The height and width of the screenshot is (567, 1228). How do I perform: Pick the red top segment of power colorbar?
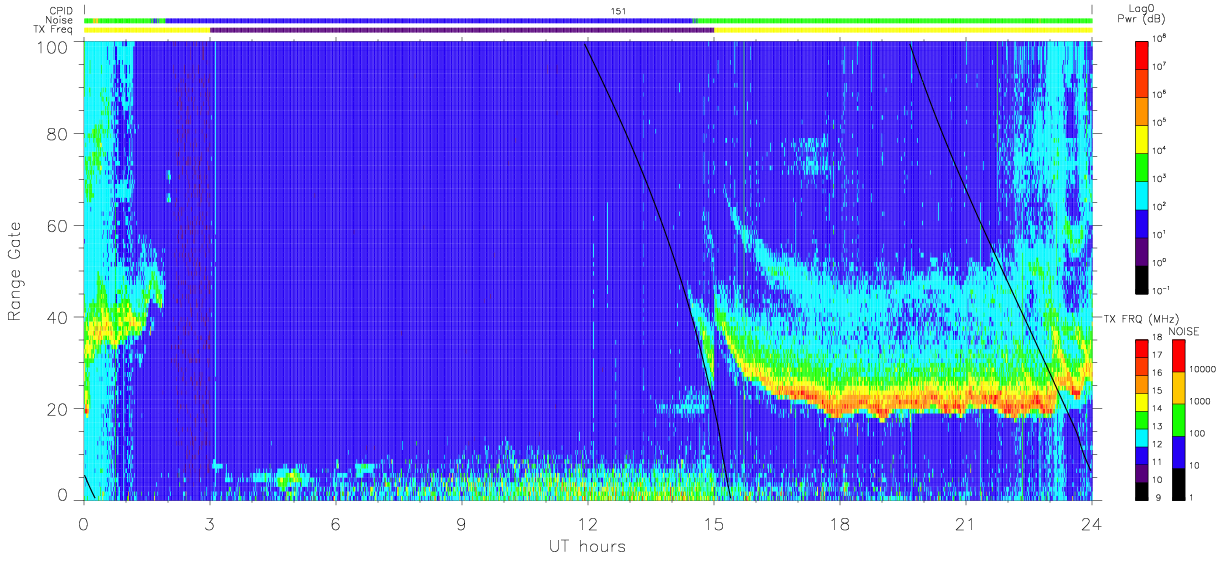tap(1142, 53)
